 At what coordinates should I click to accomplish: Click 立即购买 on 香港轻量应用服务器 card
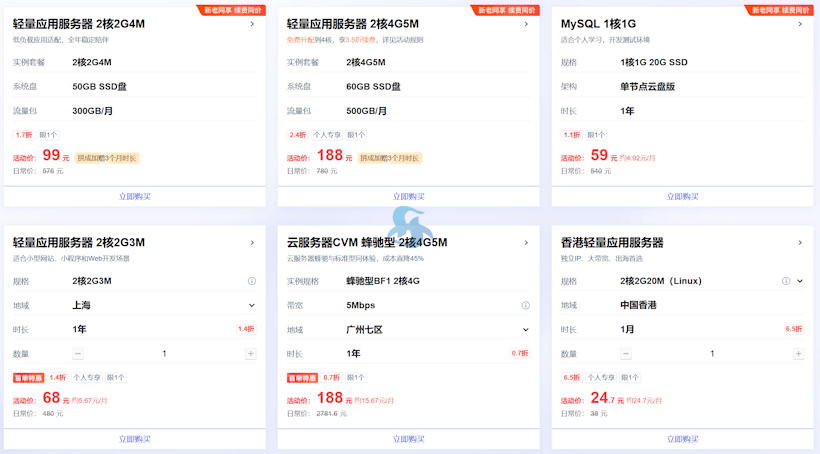(682, 439)
